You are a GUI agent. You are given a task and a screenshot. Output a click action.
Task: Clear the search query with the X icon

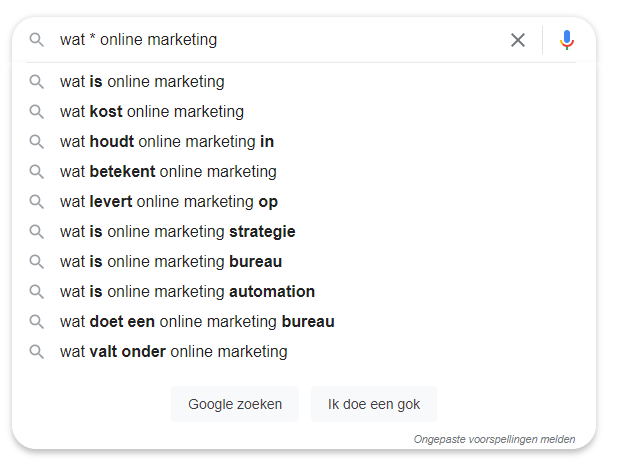tap(518, 40)
